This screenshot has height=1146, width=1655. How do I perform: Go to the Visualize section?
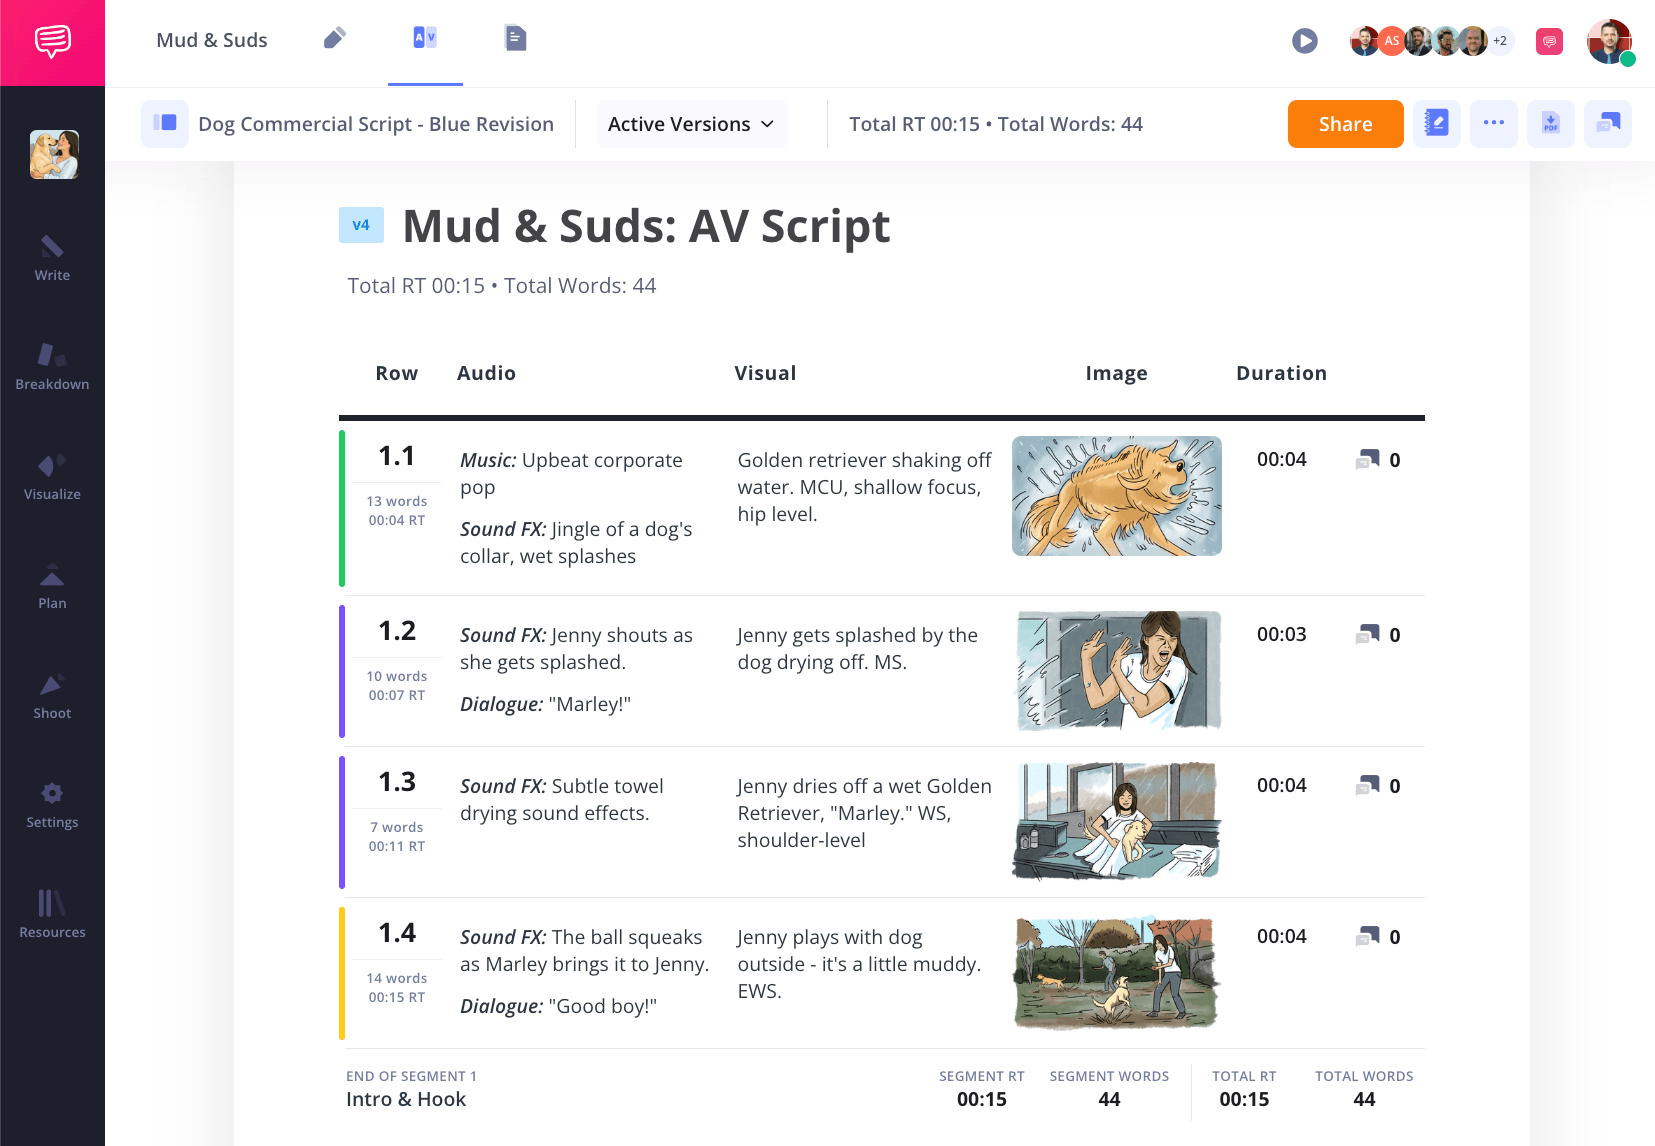pyautogui.click(x=52, y=477)
